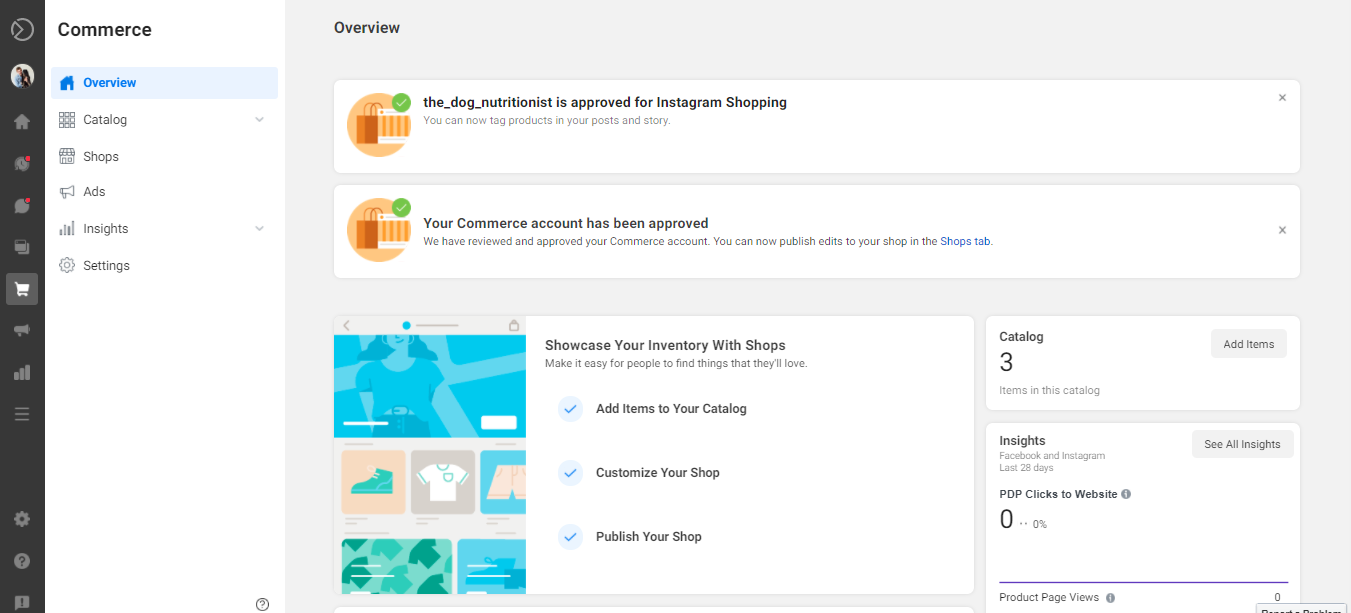Click the info icon beside PDP Clicks to Website

pyautogui.click(x=1126, y=494)
